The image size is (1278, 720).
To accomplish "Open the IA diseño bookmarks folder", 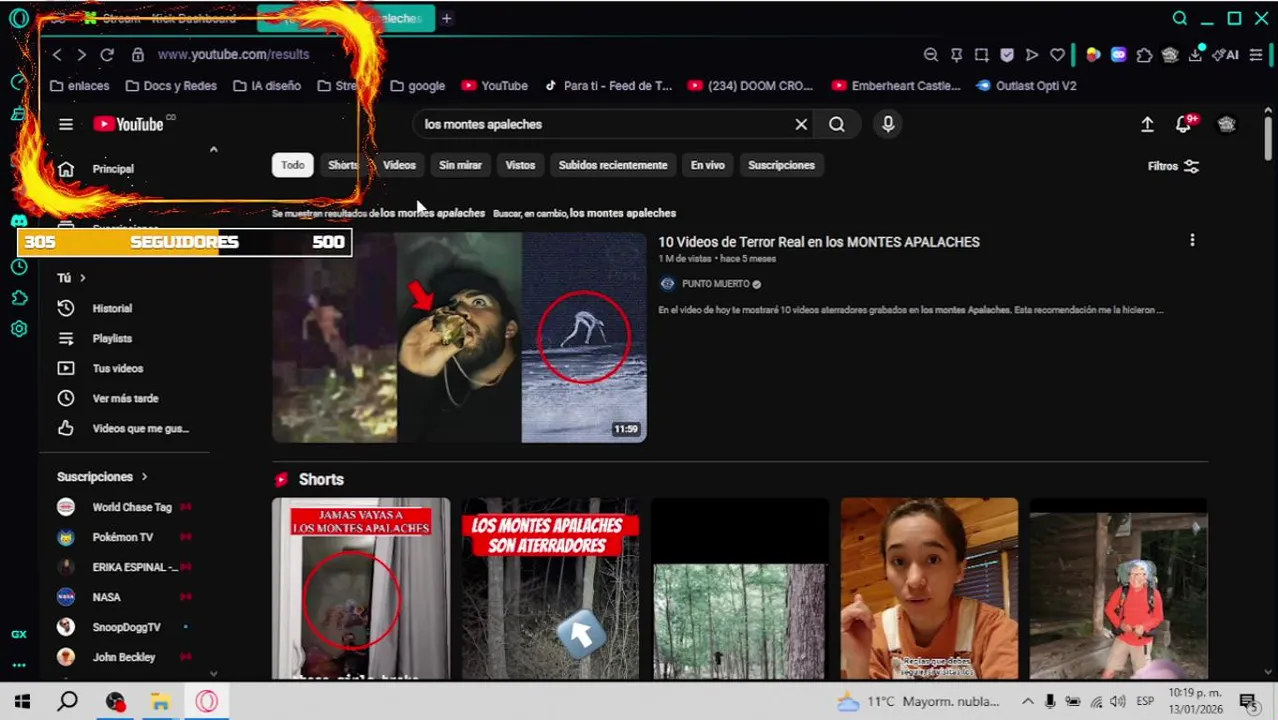I will tap(267, 86).
